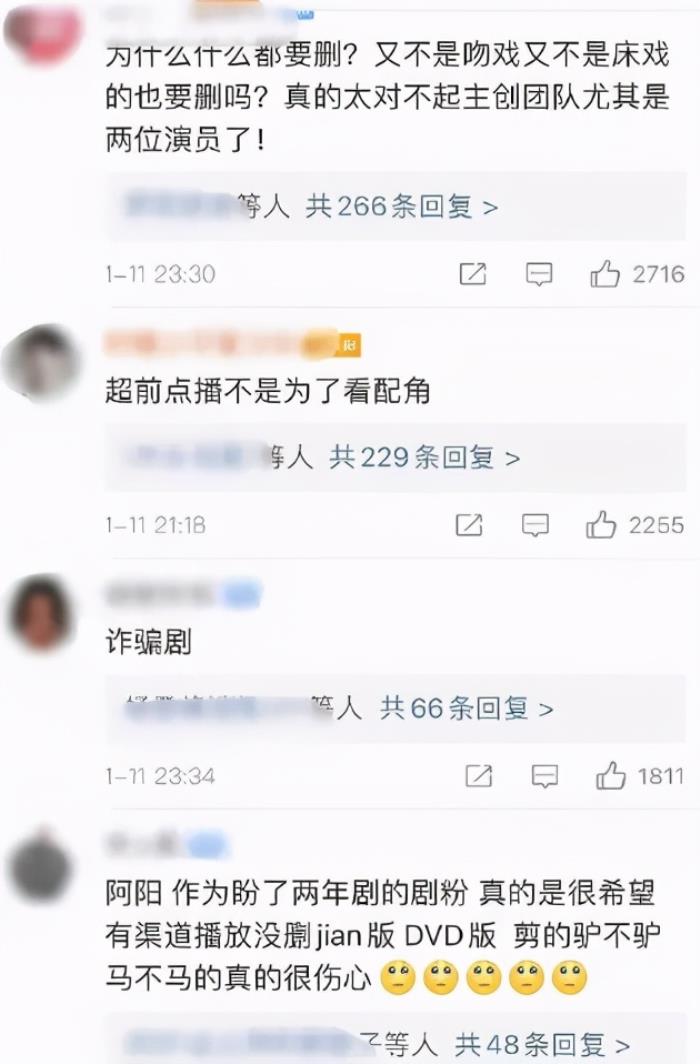
Task: Expand the 共66条回复 thread
Action: pyautogui.click(x=467, y=708)
